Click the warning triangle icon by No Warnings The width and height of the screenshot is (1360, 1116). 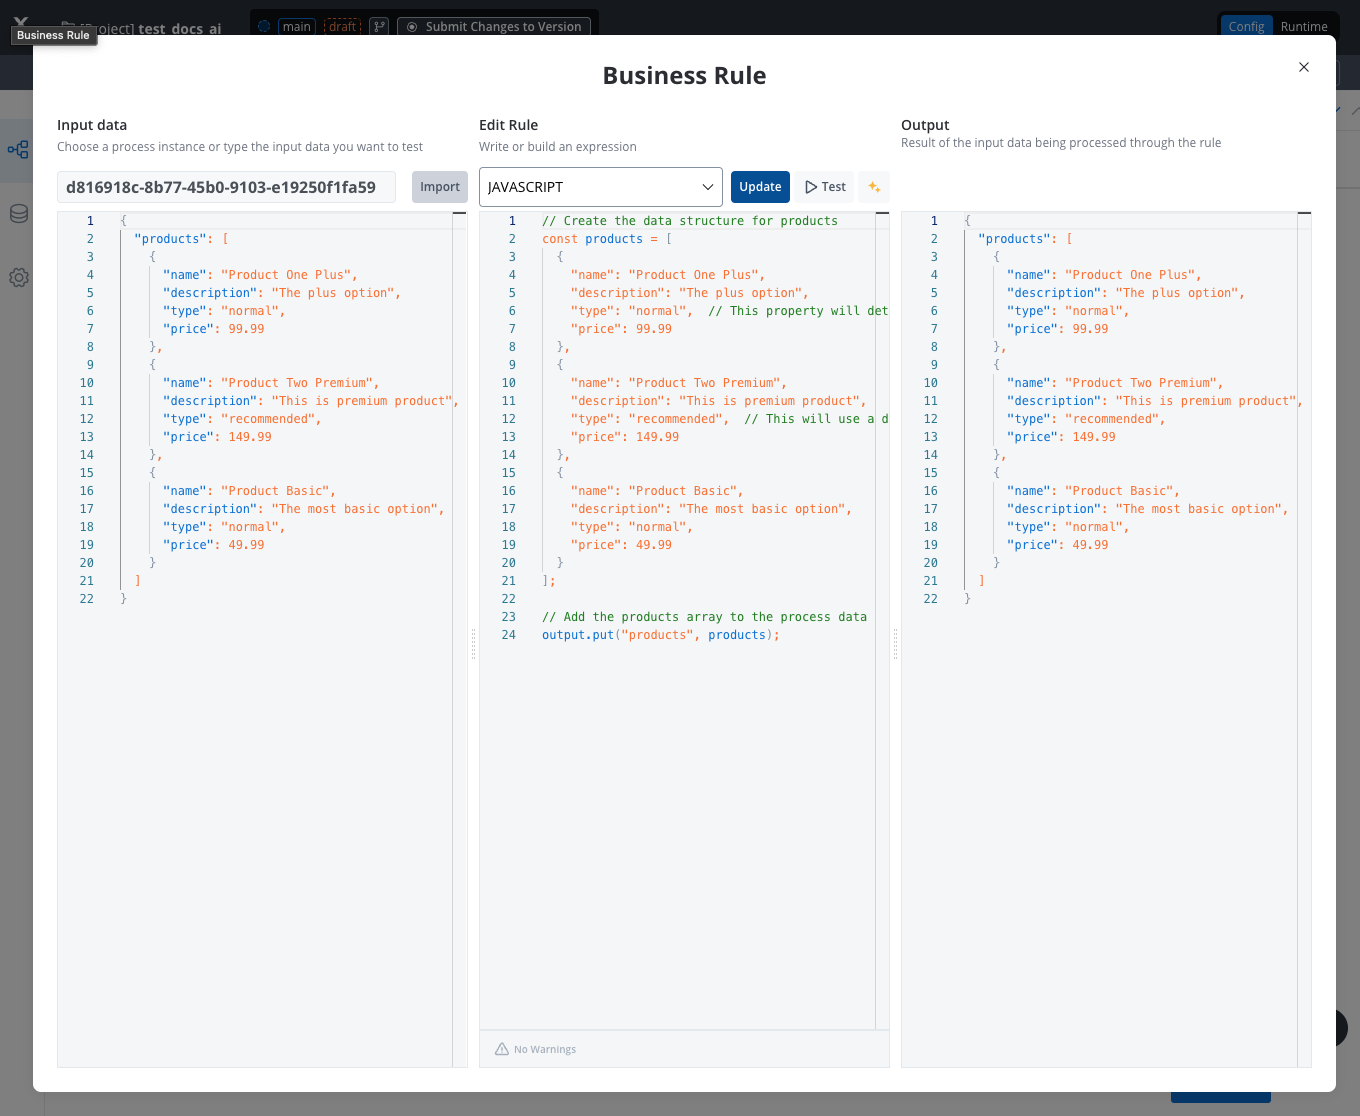tap(502, 1049)
